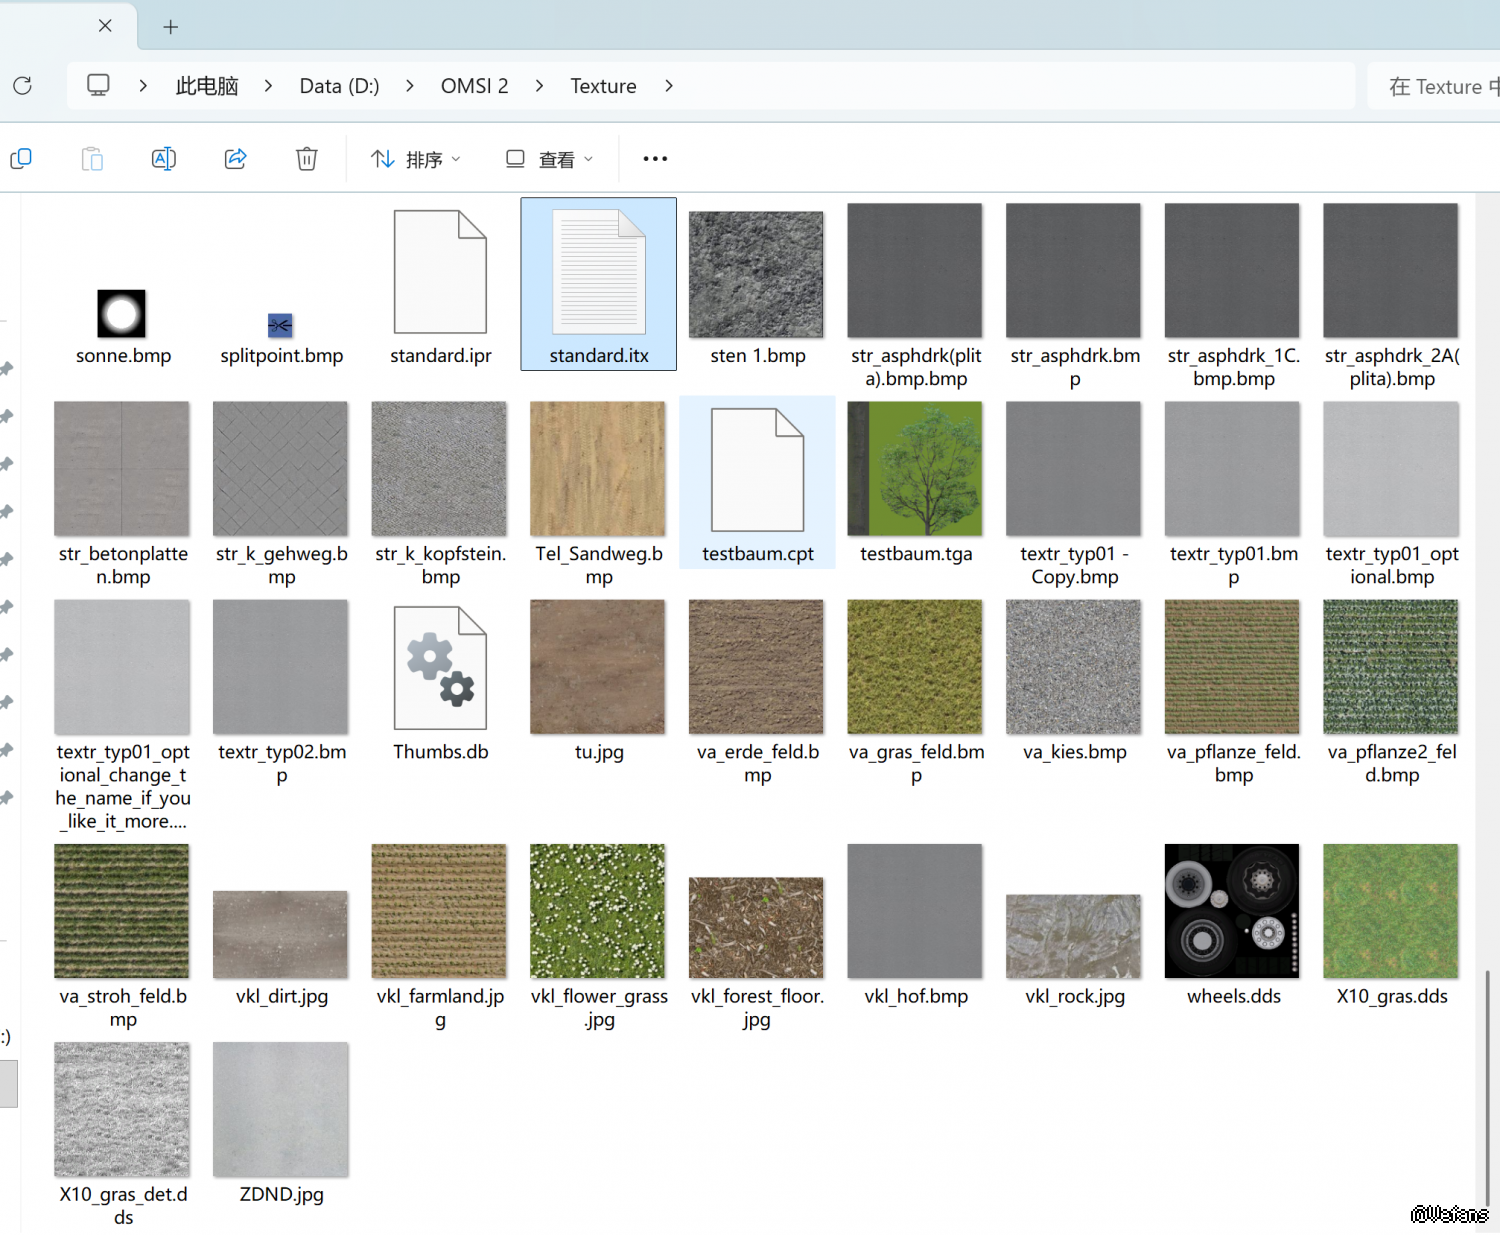Select the Thumbs.db file
Image resolution: width=1500 pixels, height=1235 pixels.
(440, 668)
